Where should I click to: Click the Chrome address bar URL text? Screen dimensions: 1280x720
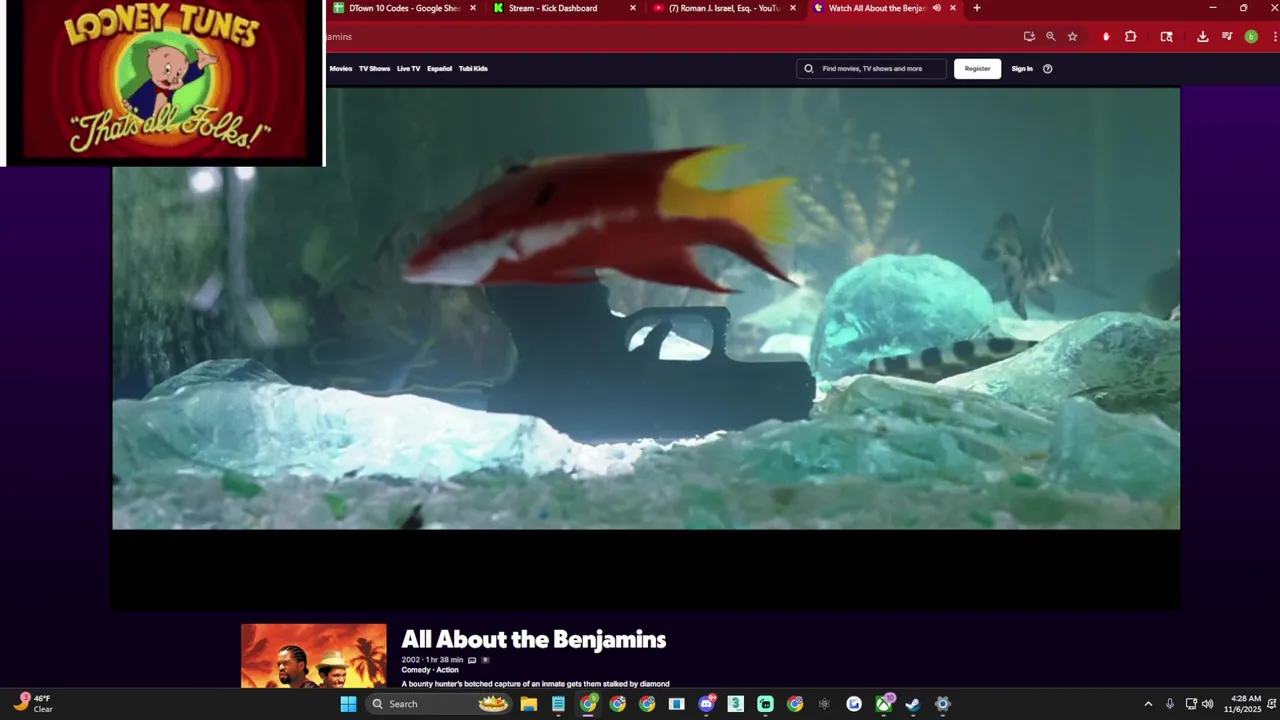pos(338,37)
